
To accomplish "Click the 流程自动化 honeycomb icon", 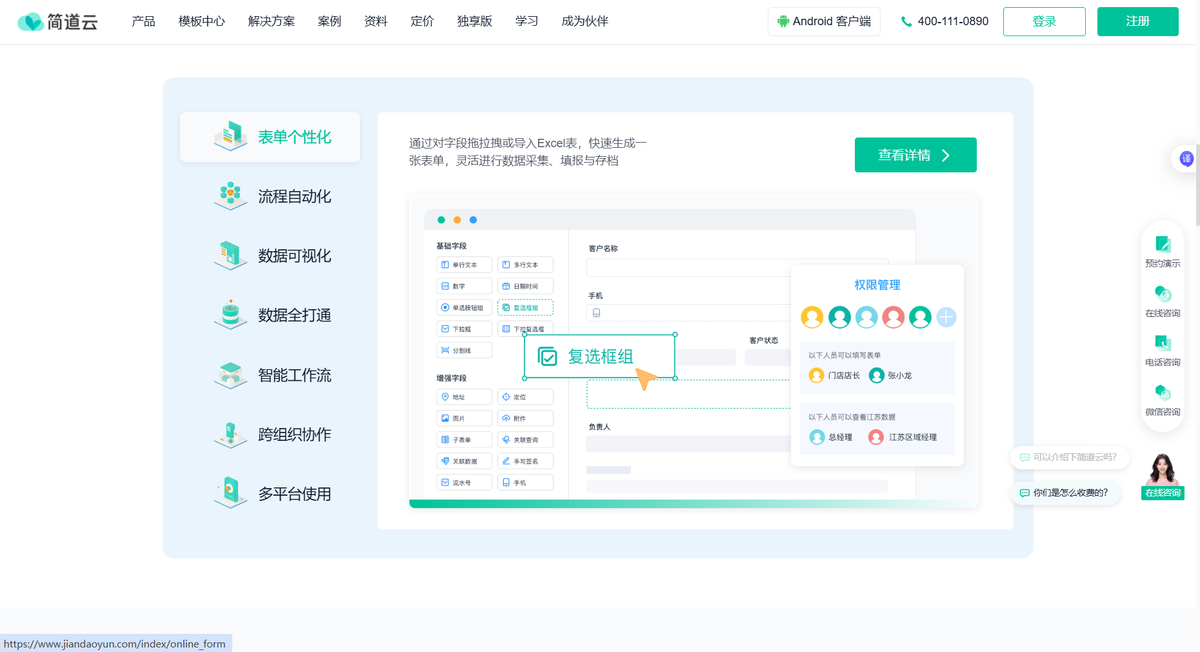I will point(230,195).
